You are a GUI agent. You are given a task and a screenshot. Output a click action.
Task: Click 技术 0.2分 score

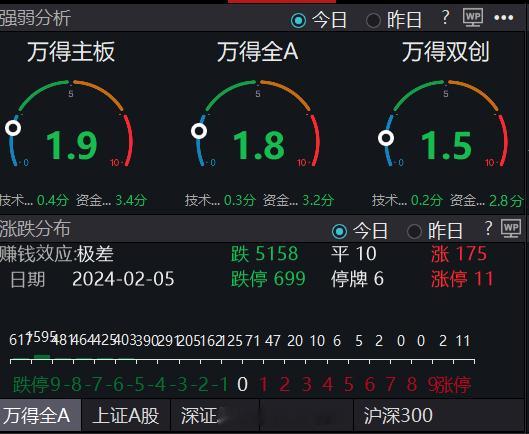tap(407, 200)
